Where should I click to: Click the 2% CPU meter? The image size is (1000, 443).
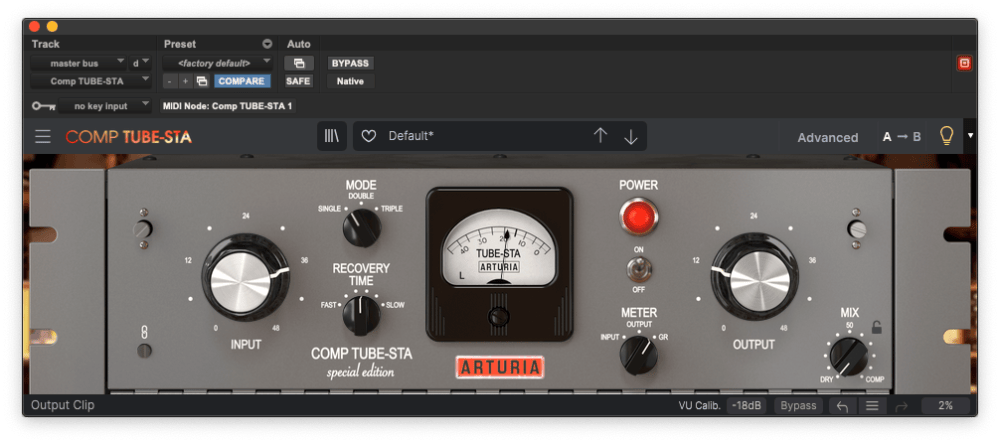coord(946,406)
